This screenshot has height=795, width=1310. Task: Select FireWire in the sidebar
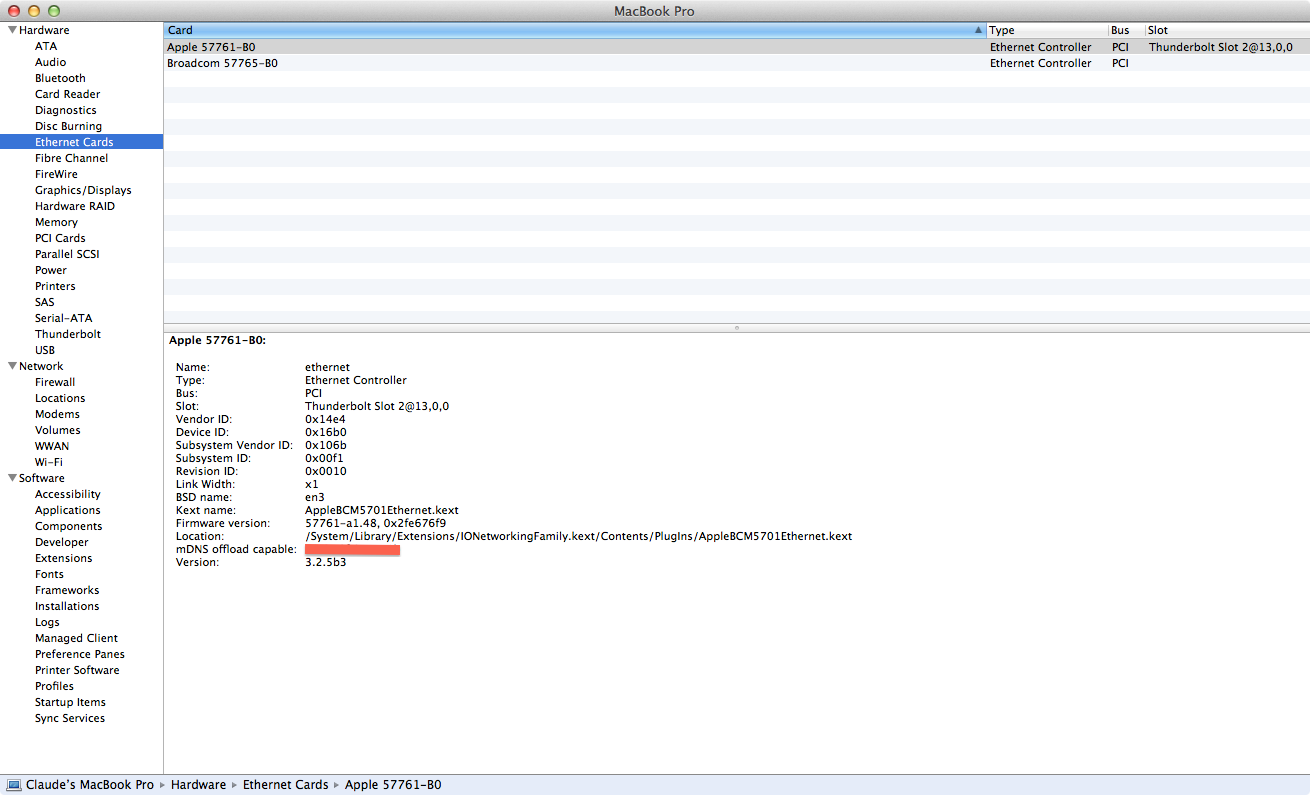pyautogui.click(x=56, y=174)
